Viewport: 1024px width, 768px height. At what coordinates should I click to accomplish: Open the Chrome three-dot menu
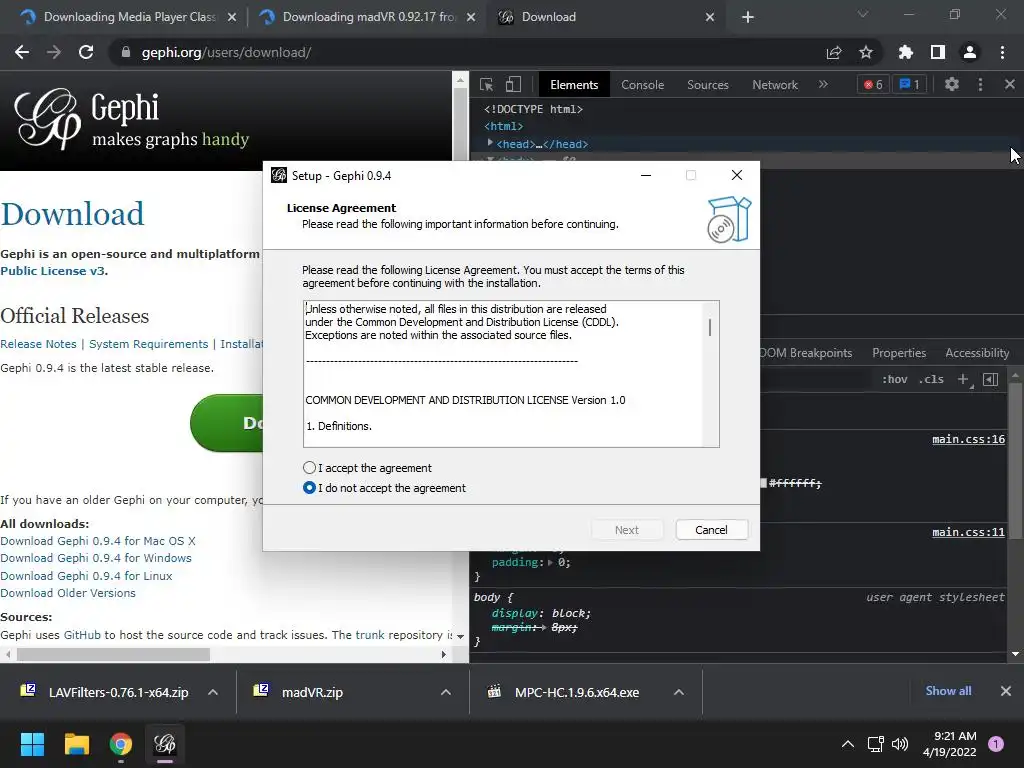(x=1002, y=52)
